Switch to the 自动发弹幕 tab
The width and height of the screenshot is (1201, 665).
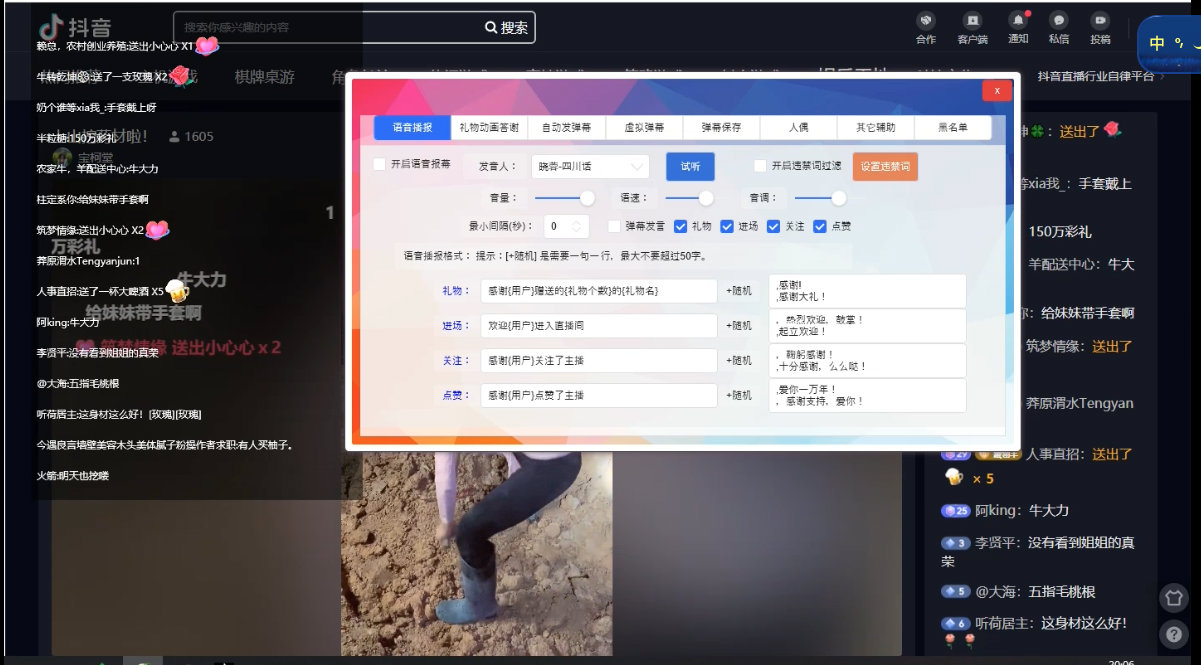point(566,128)
